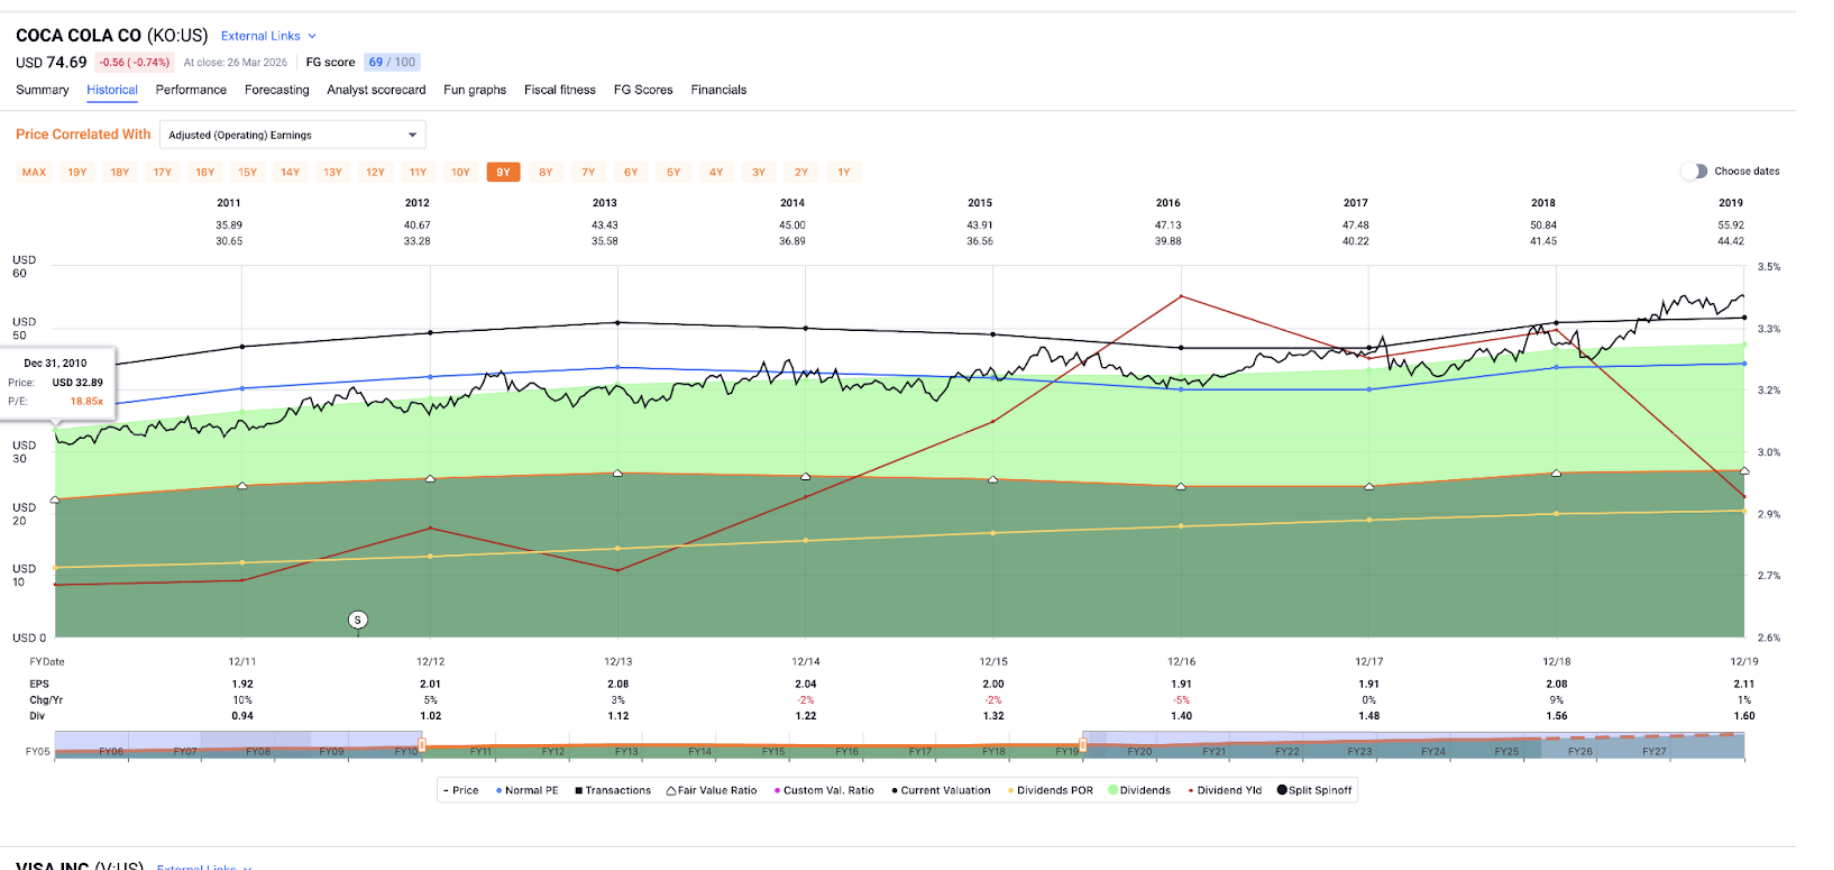Toggle the Choose dates switch
Image resolution: width=1834 pixels, height=870 pixels.
pos(1694,171)
